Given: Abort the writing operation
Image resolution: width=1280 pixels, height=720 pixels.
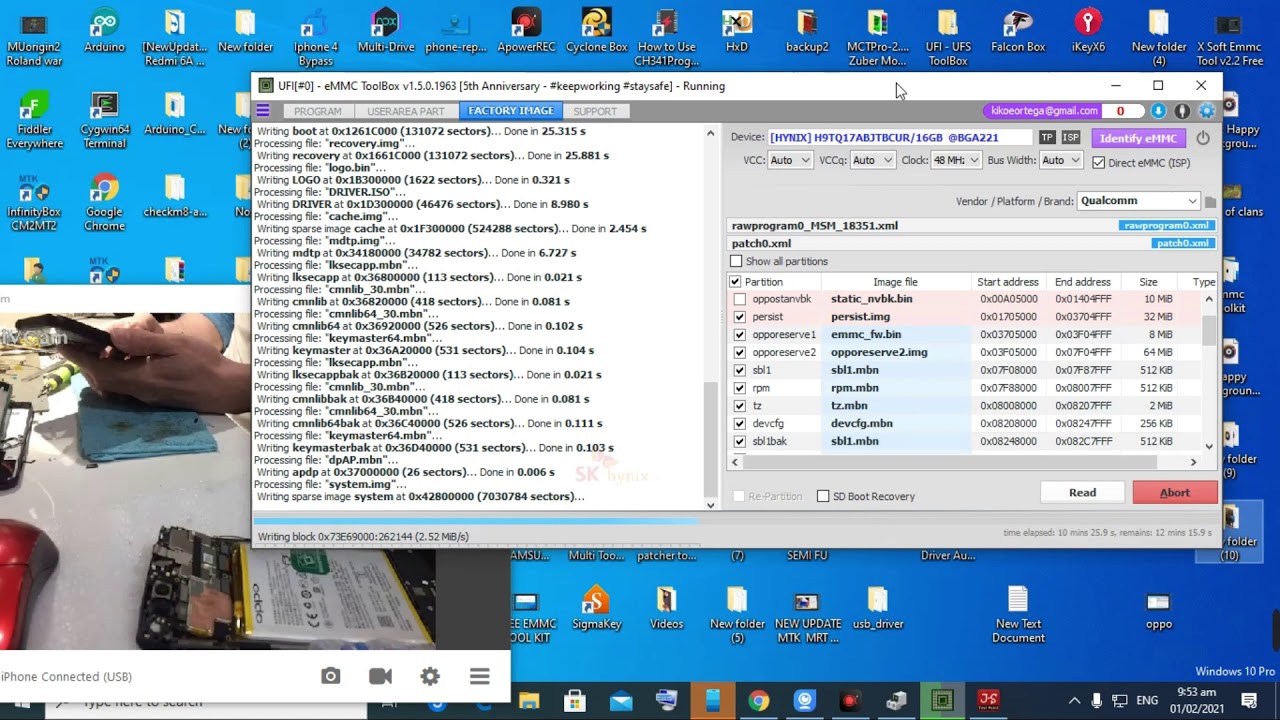Looking at the screenshot, I should point(1174,492).
